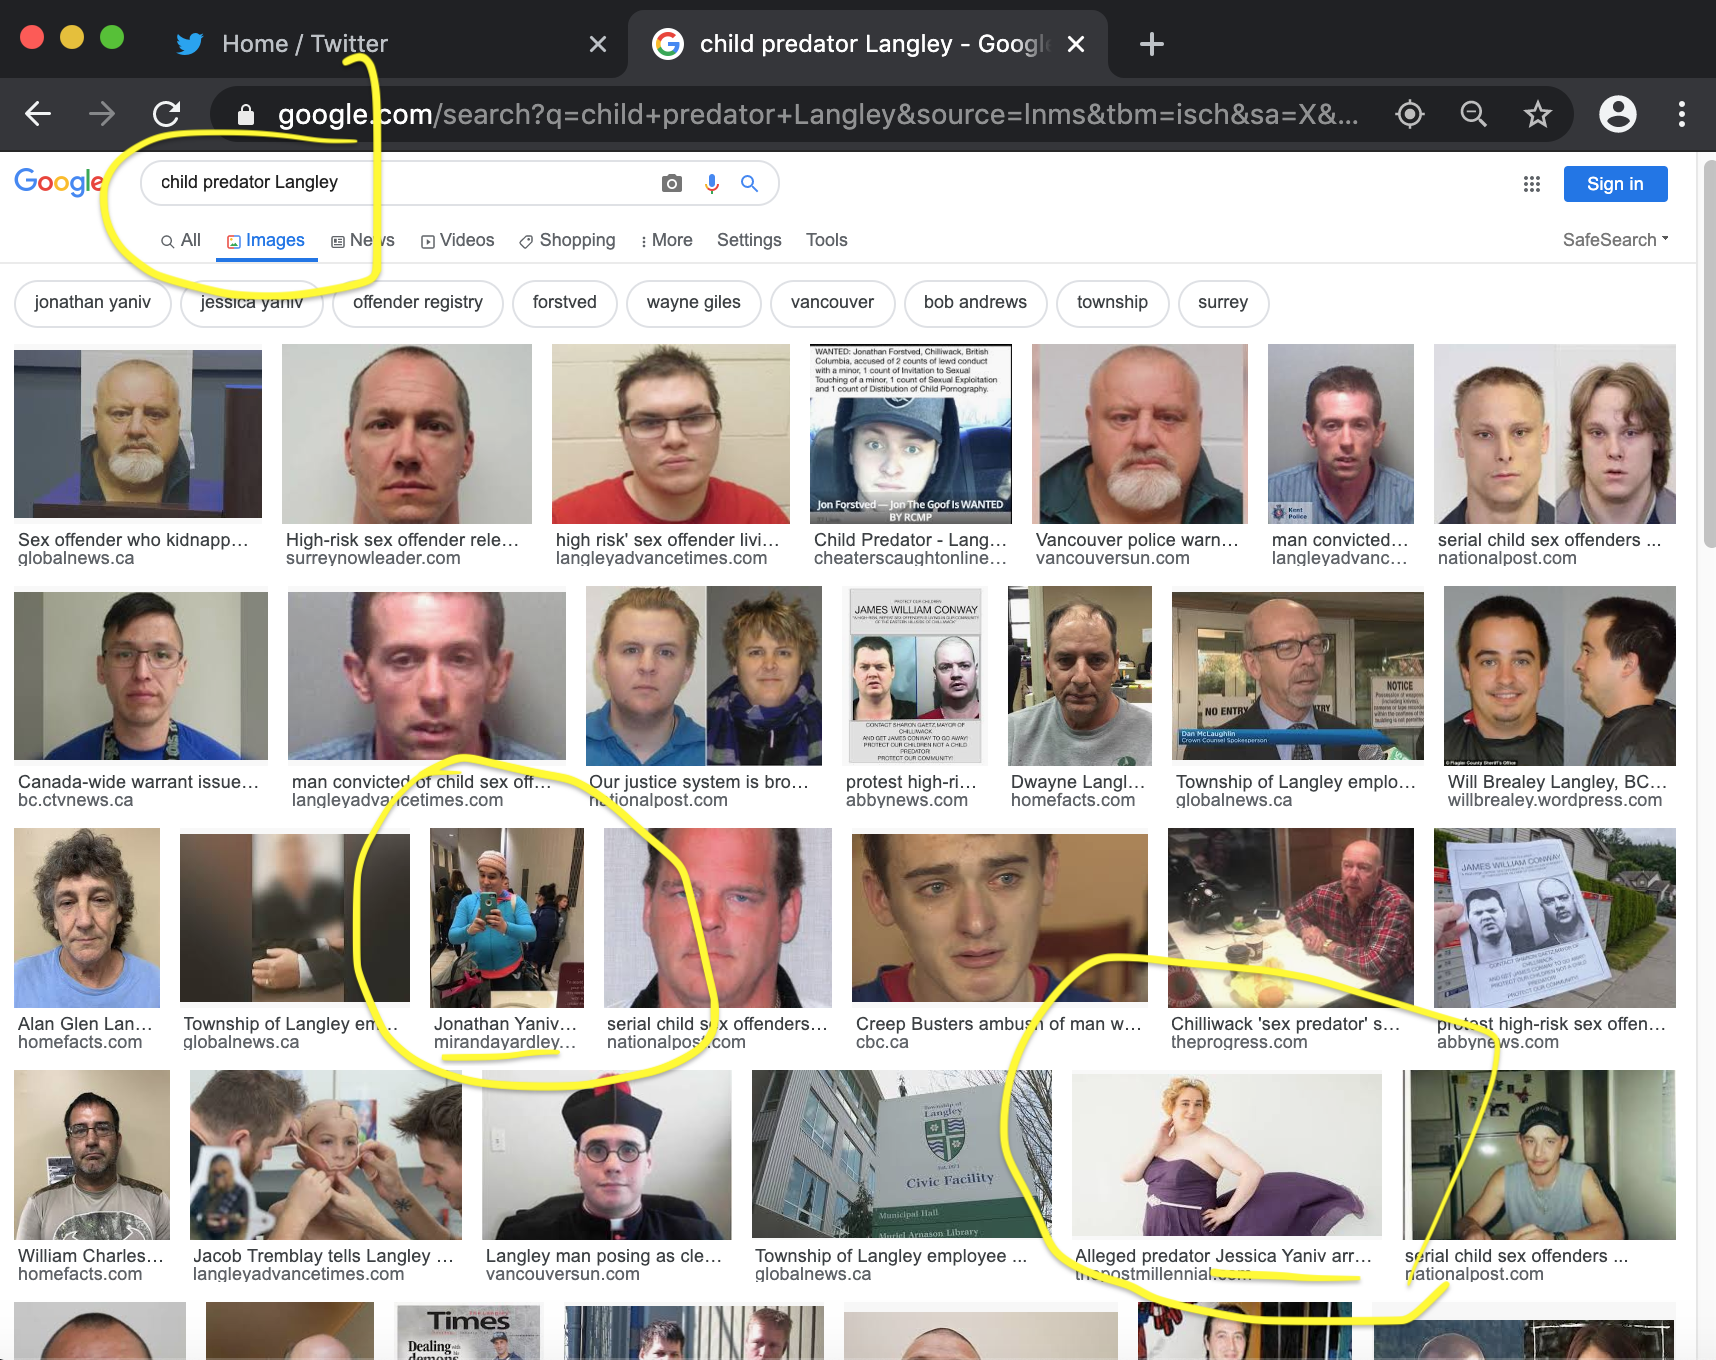Image resolution: width=1716 pixels, height=1360 pixels.
Task: Open the Creep Busters ambush thumbnail
Action: (x=1000, y=917)
